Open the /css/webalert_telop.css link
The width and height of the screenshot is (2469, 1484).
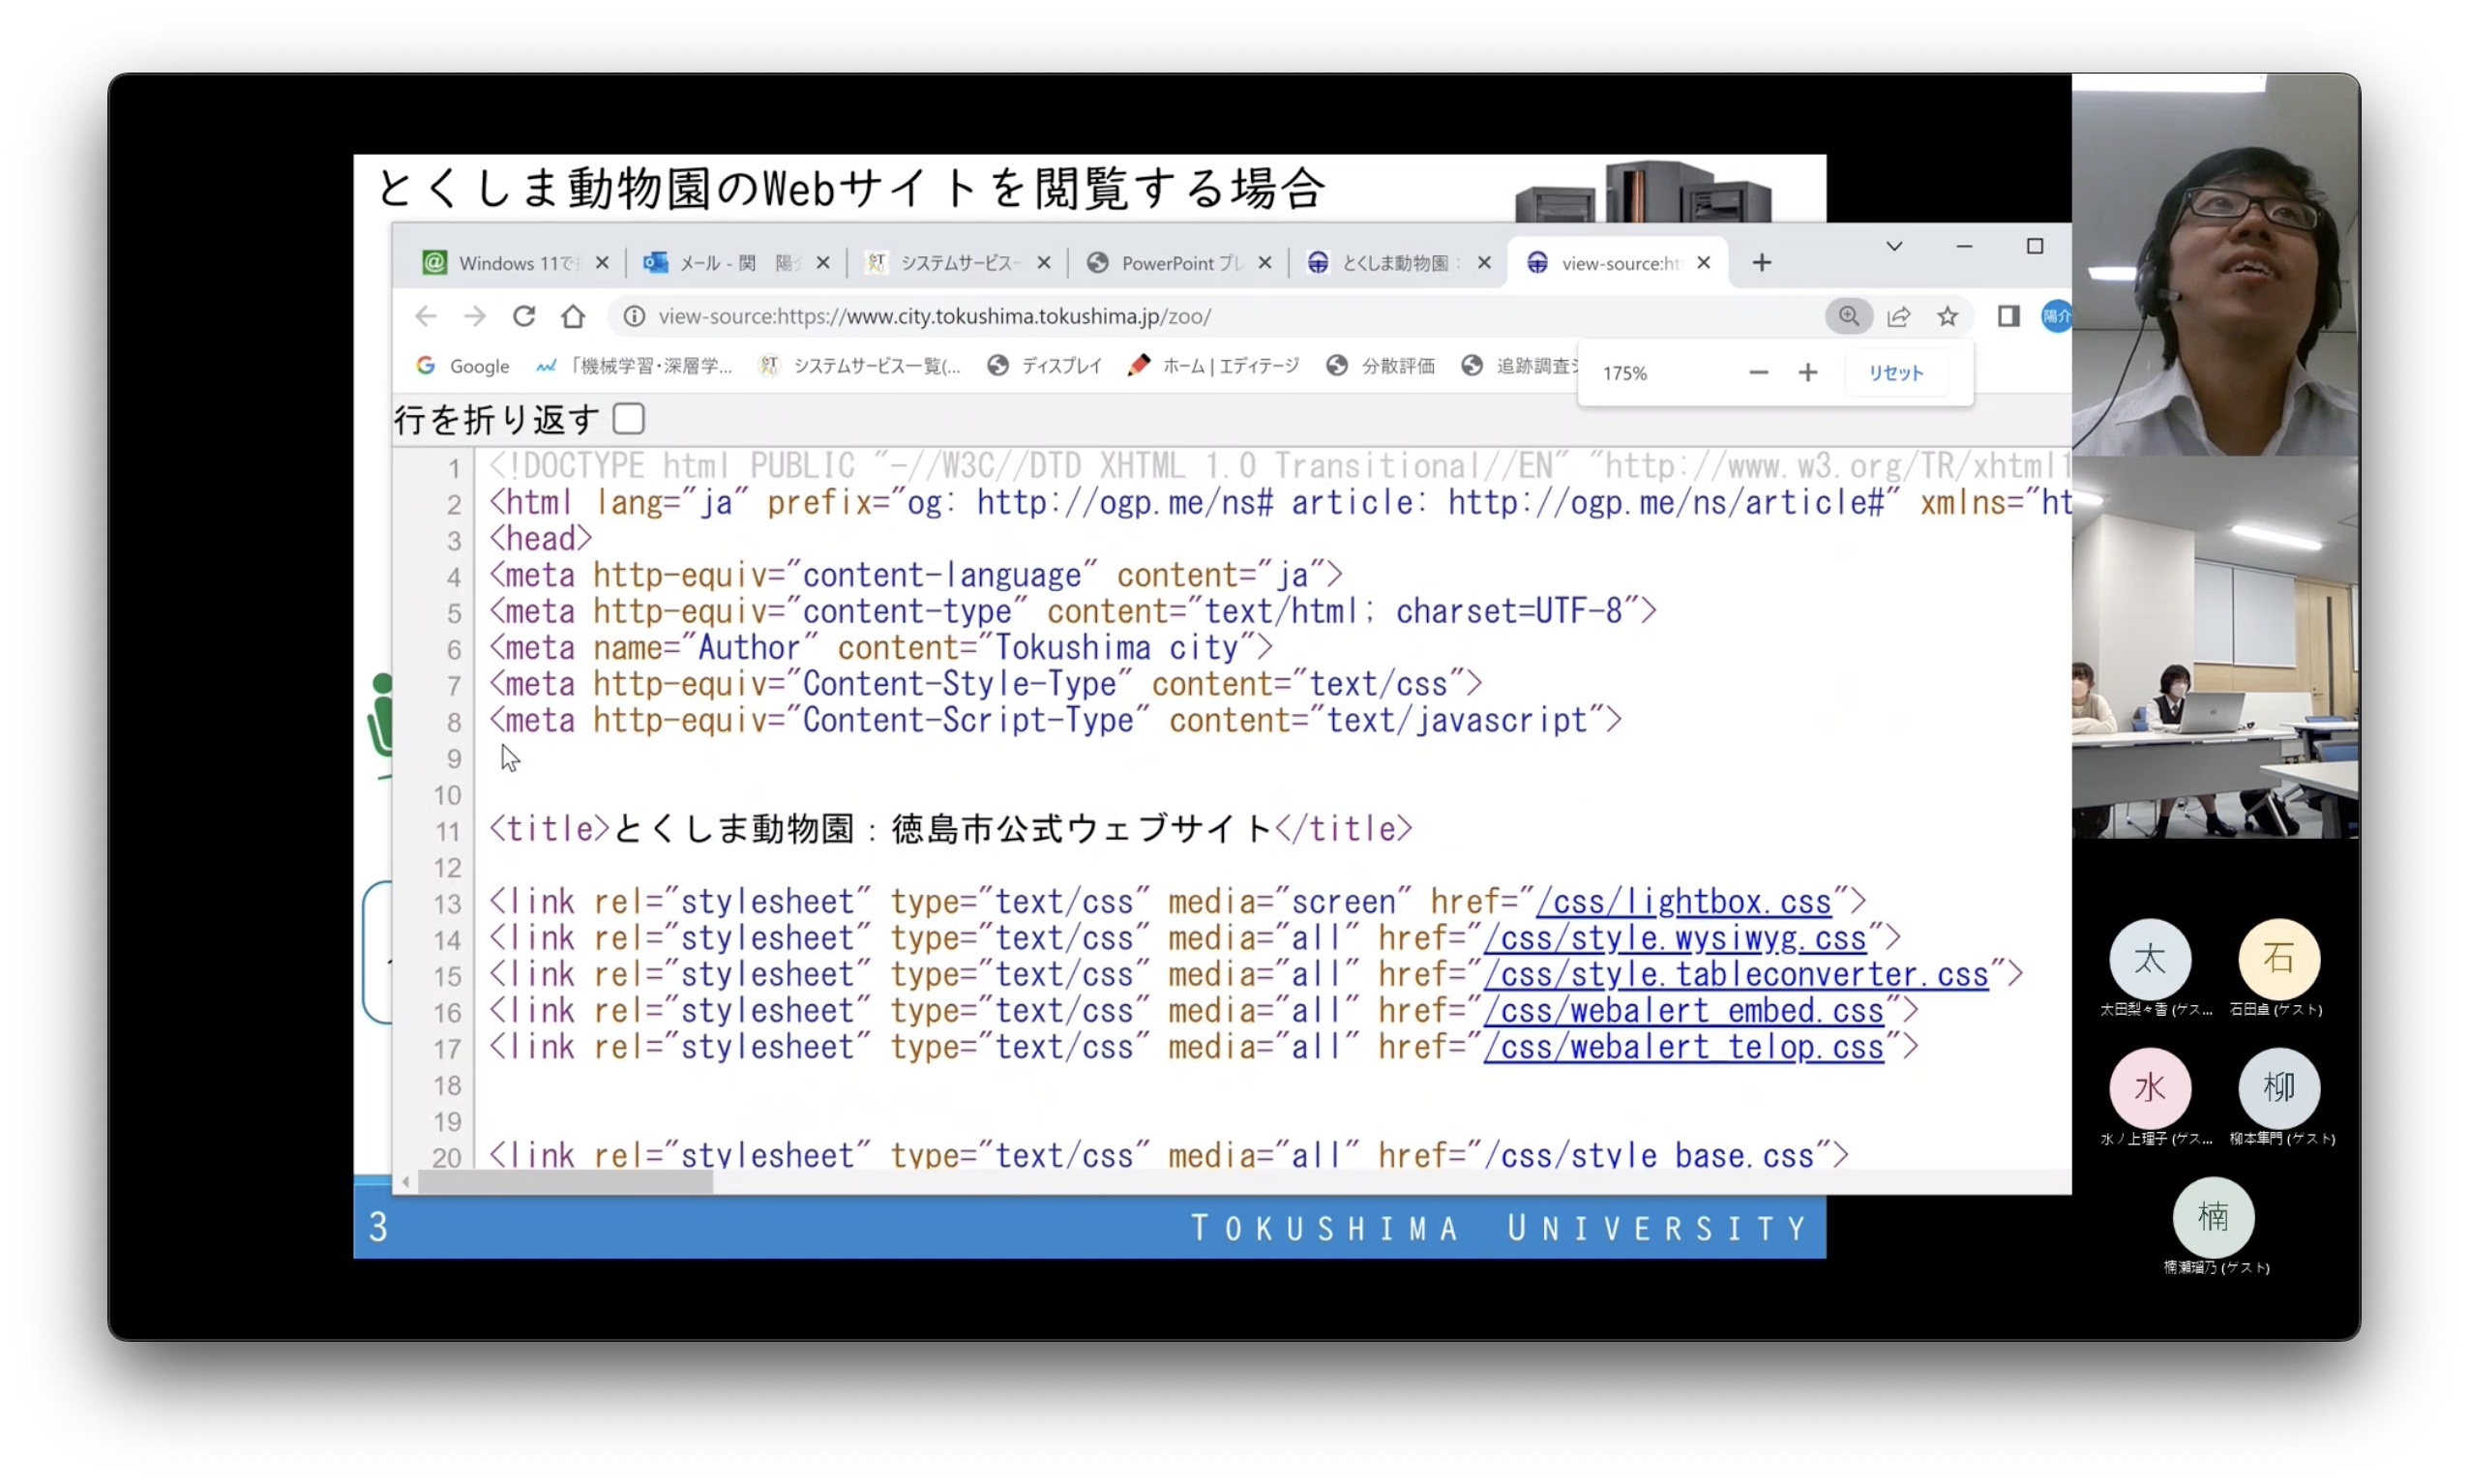1682,1046
